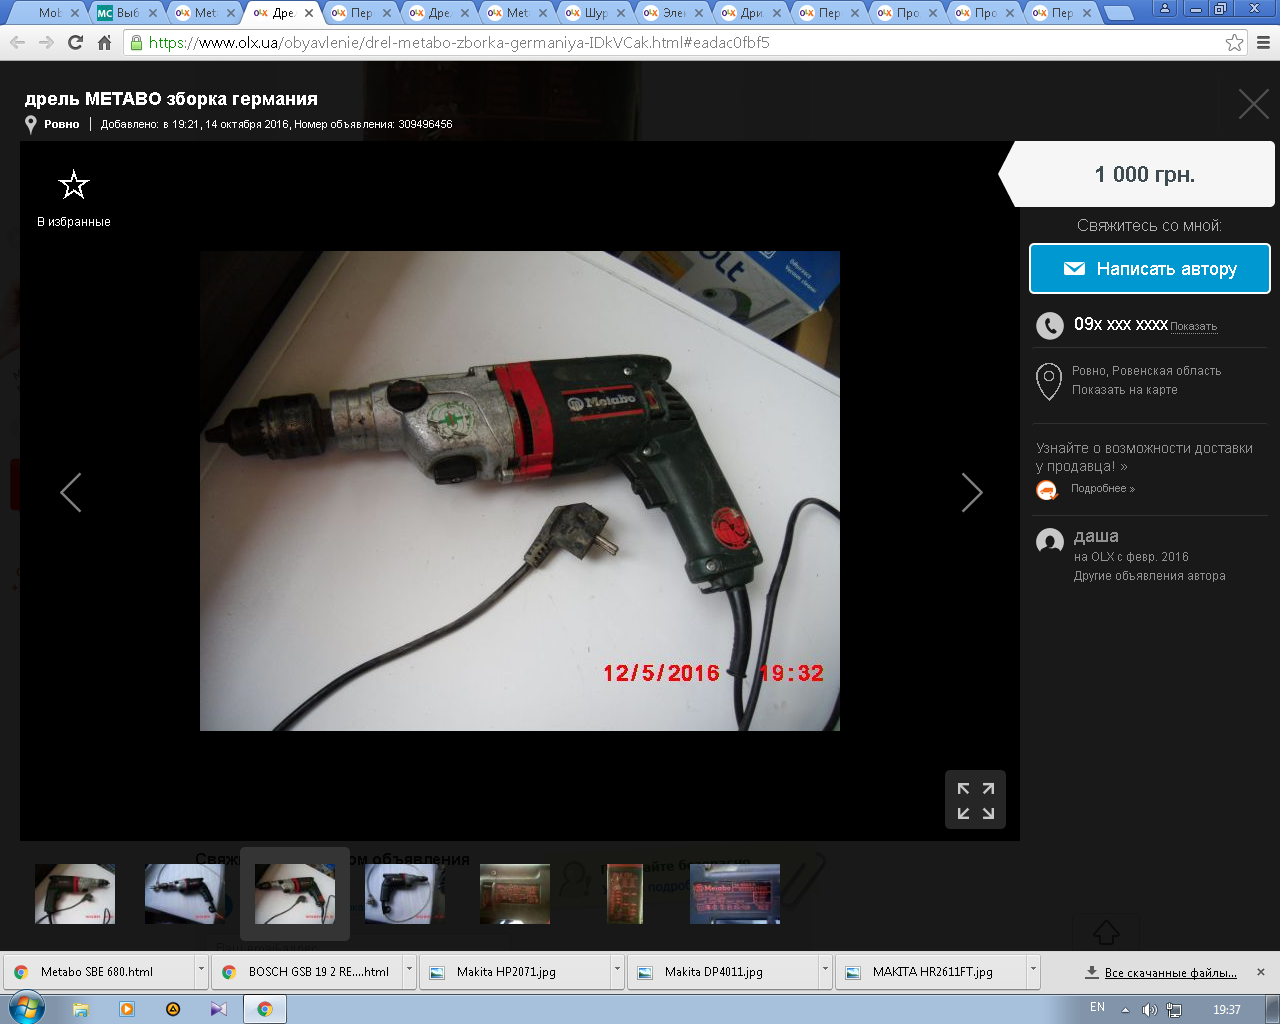Open dropdown for 'MAKITA HR2611FT.jpg' download
Screen dimensions: 1280x1024
click(1033, 971)
